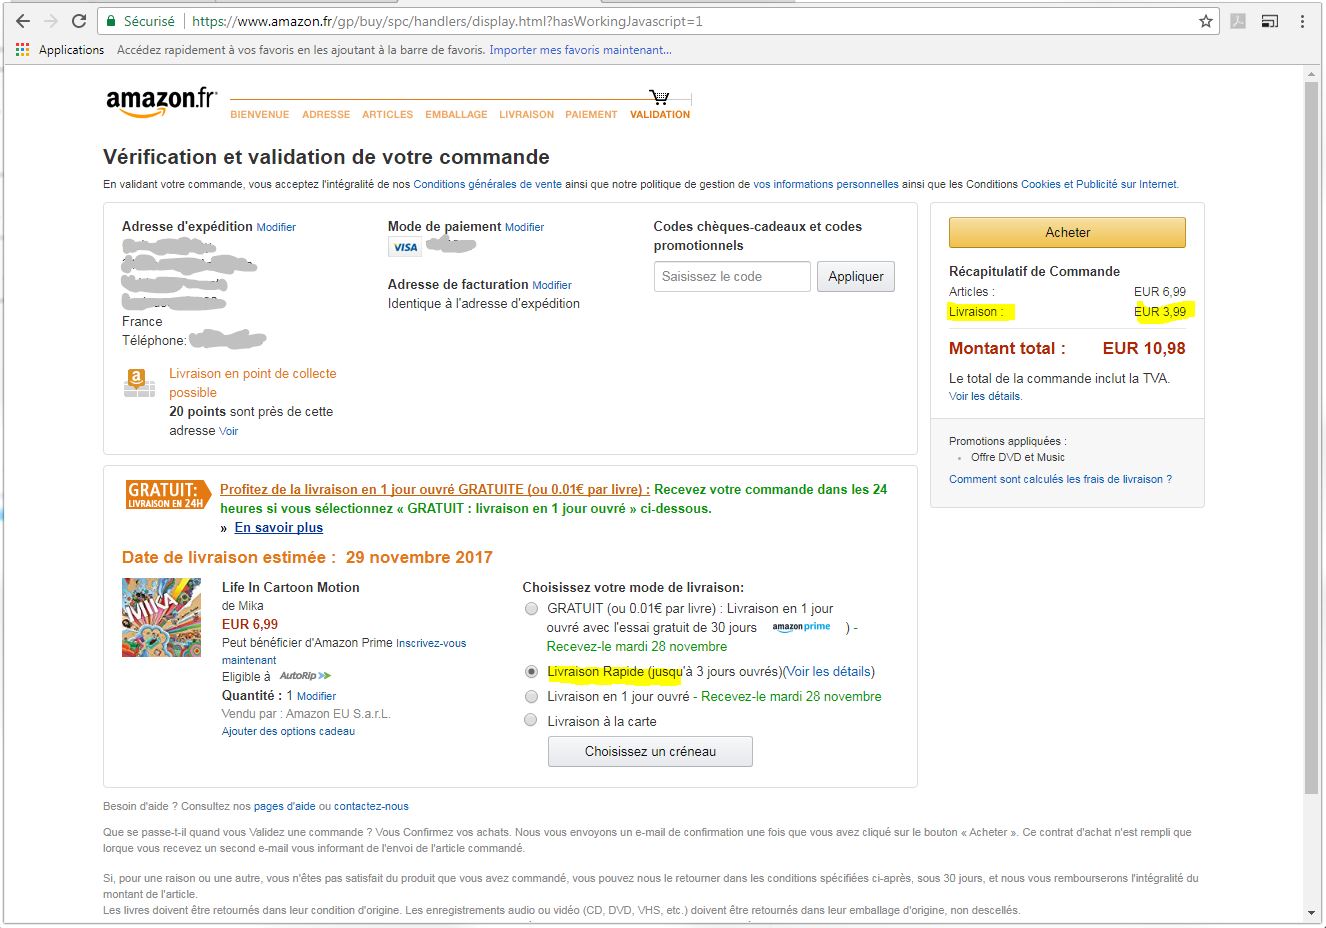Click the Life In Cartoon Motion title
This screenshot has width=1326, height=928.
click(x=291, y=587)
